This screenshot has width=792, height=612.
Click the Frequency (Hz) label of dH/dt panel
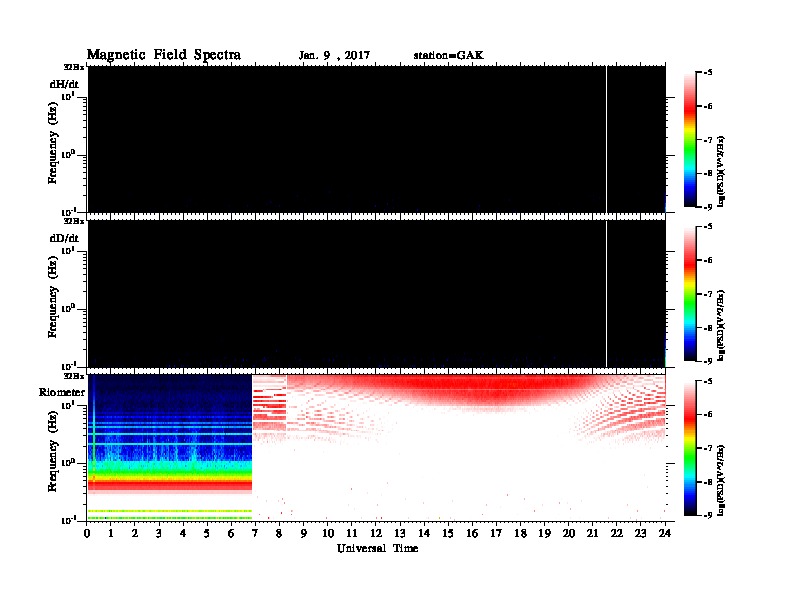pos(53,143)
